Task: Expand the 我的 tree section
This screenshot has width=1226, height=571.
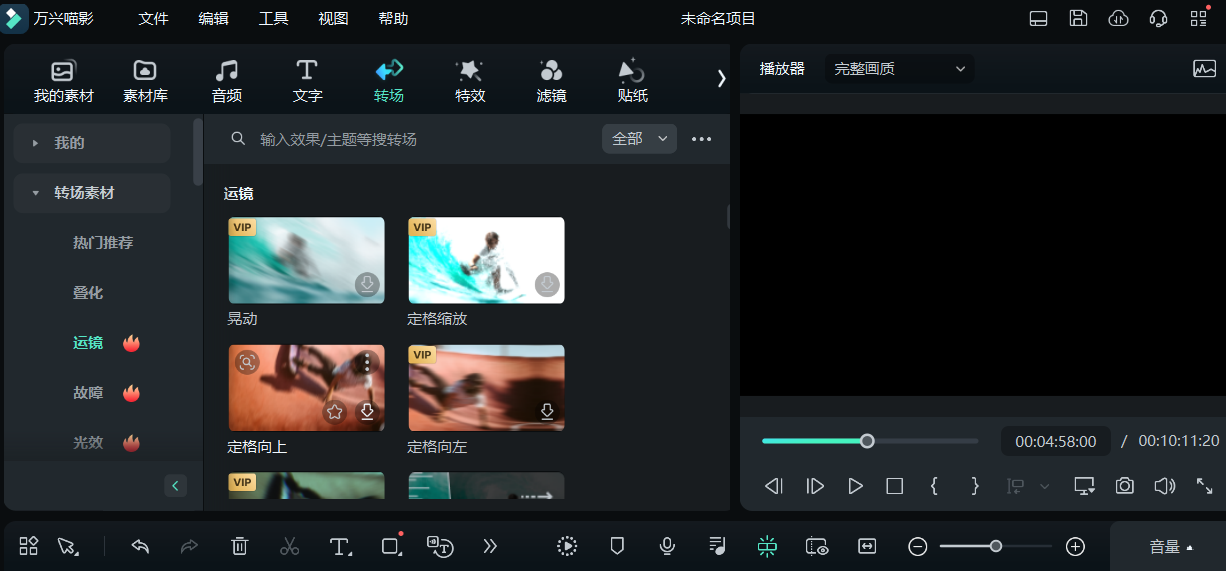Action: pyautogui.click(x=92, y=143)
